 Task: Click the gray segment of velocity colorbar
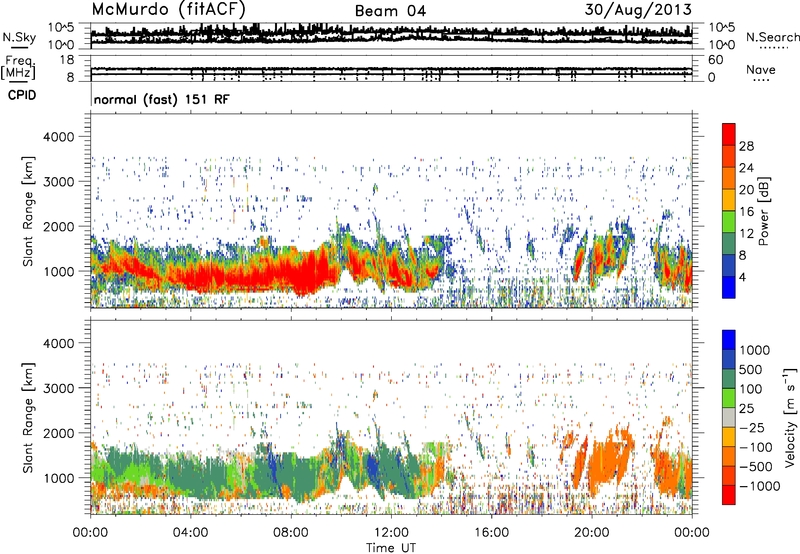click(x=729, y=417)
